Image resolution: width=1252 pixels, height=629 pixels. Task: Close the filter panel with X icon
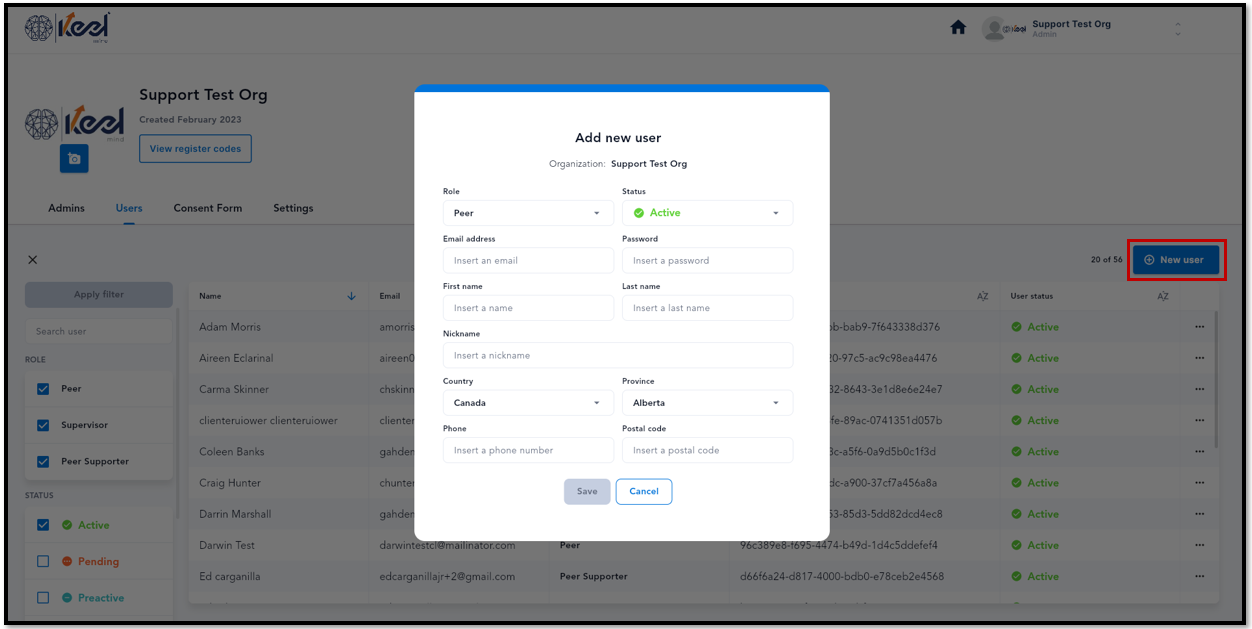[33, 260]
